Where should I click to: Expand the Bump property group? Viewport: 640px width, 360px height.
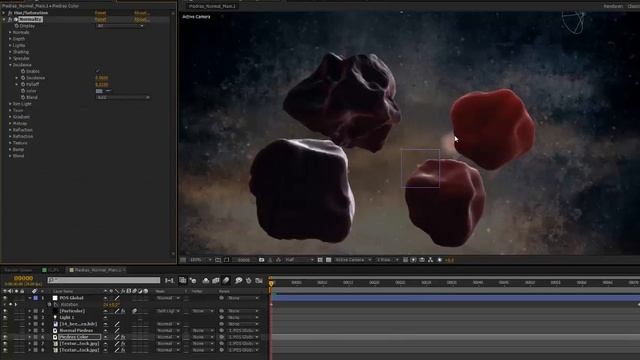(10, 149)
